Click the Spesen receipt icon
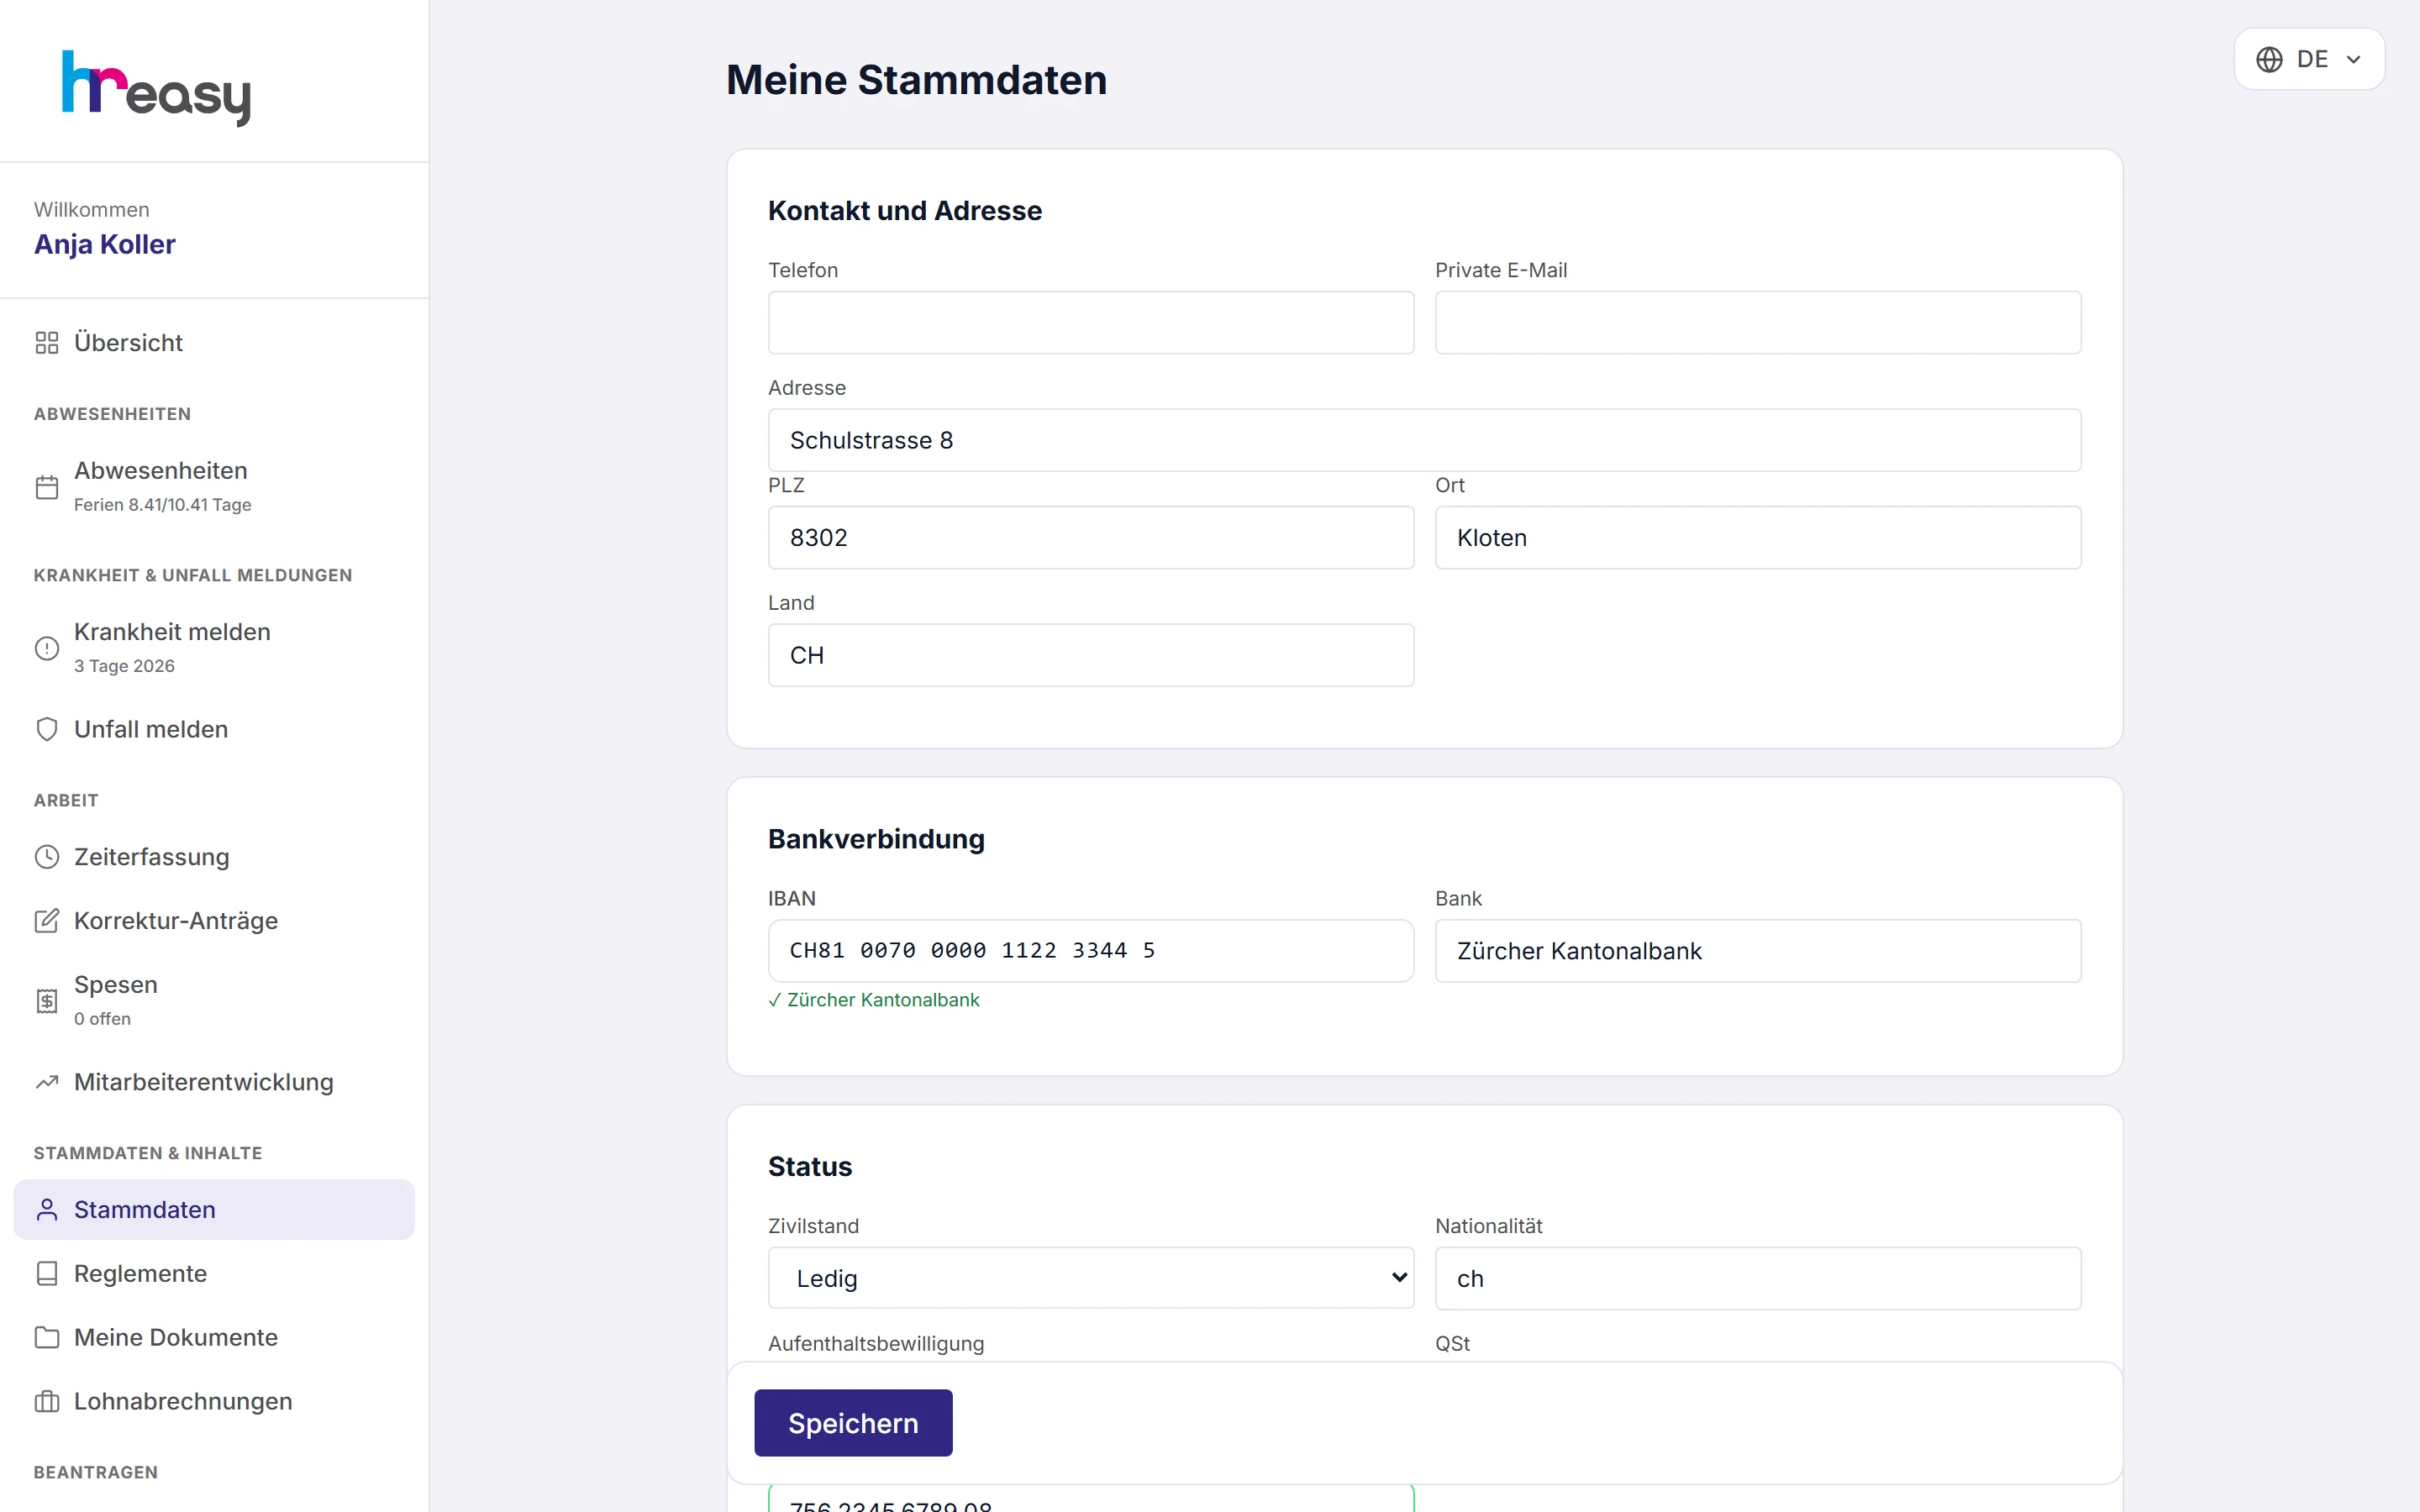This screenshot has width=2420, height=1512. (47, 1001)
